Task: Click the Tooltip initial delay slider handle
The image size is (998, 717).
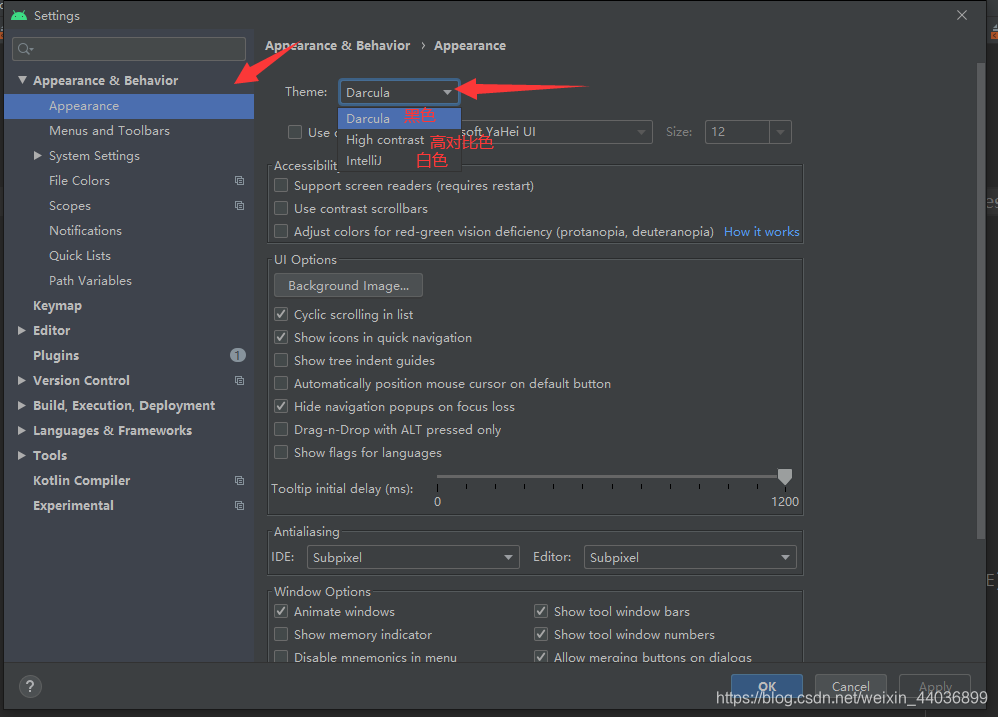Action: point(785,477)
